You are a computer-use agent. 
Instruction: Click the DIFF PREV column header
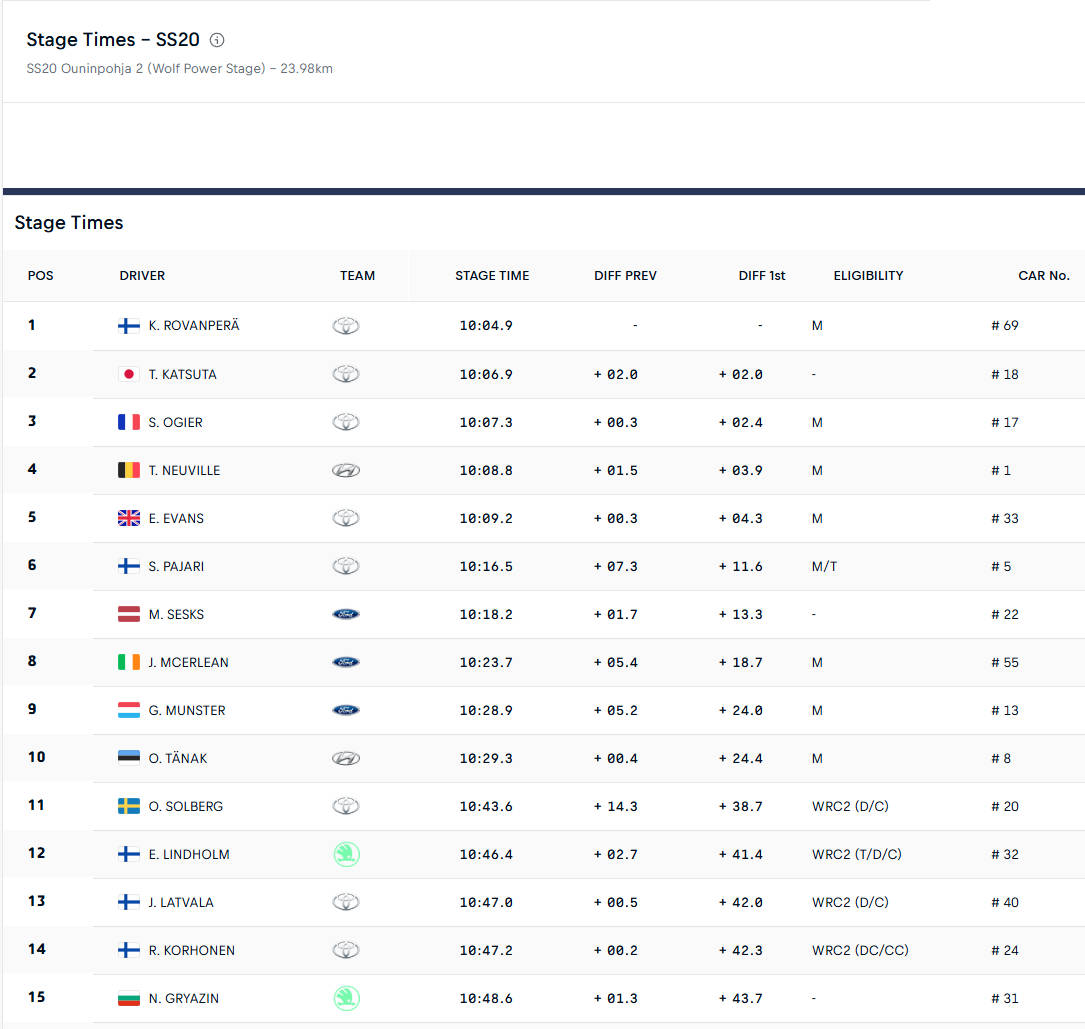626,275
